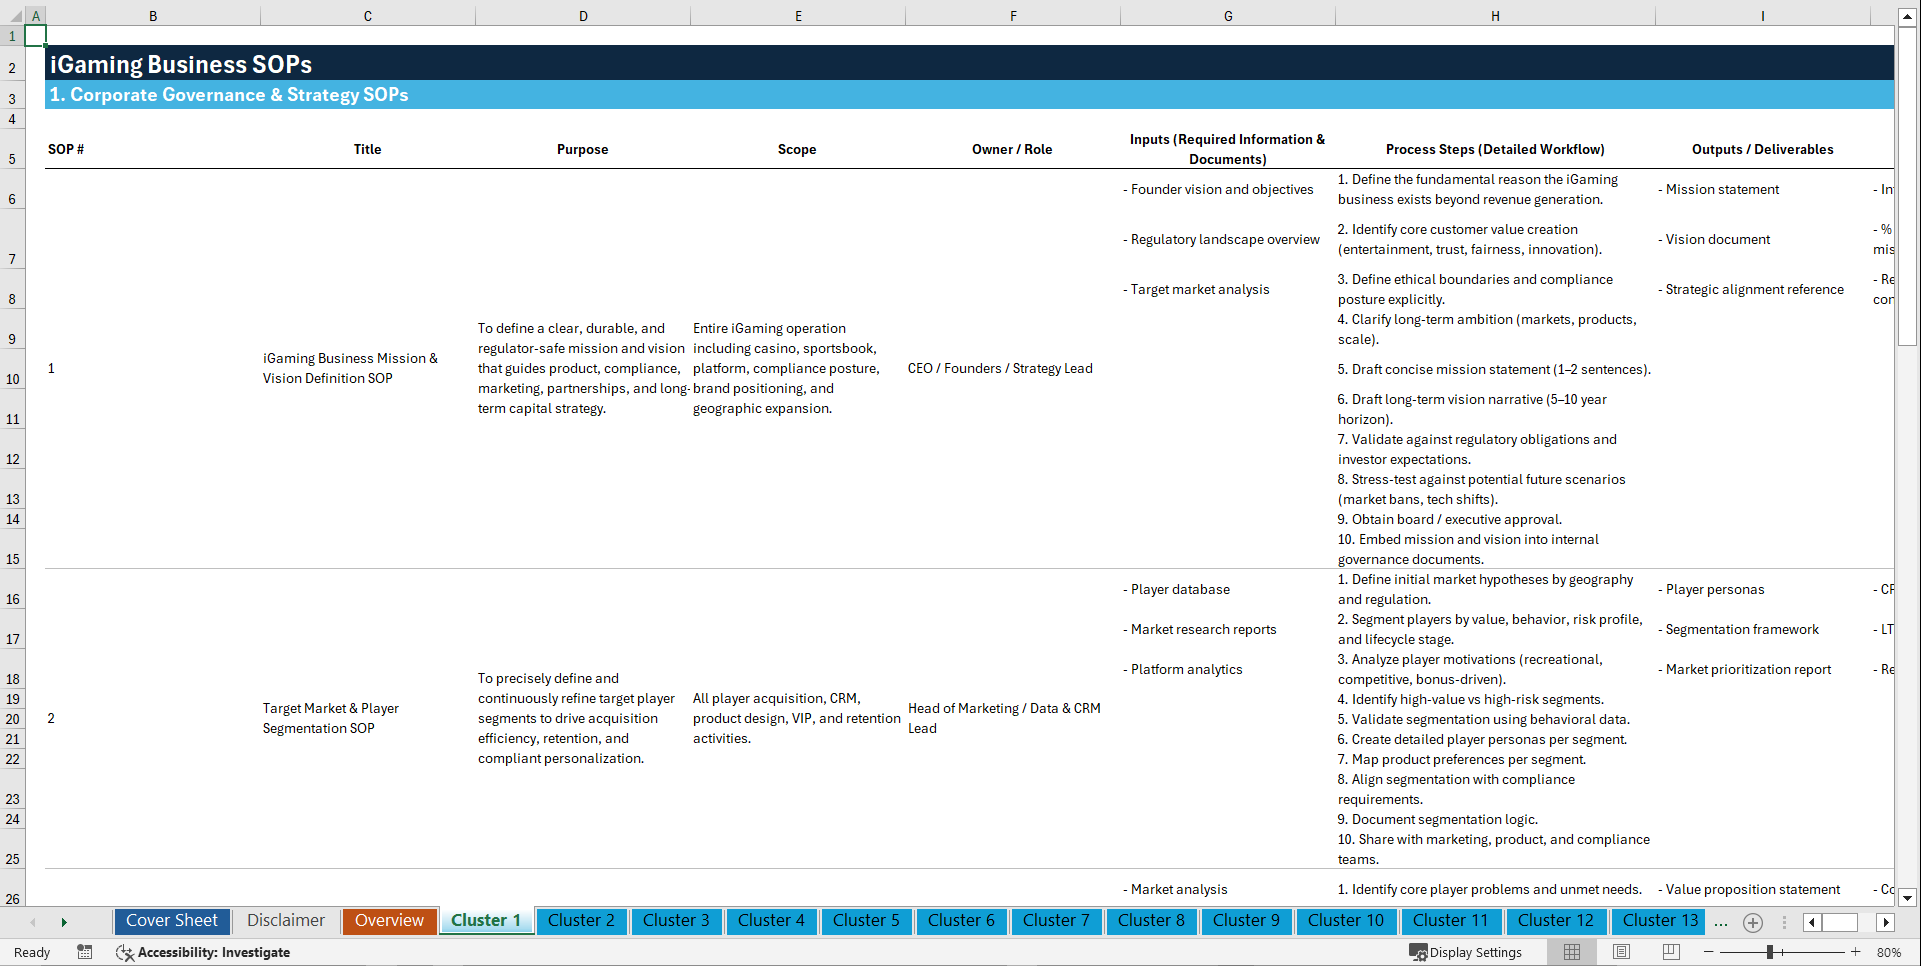1921x966 pixels.
Task: Open the Disclaimer sheet tab
Action: [285, 921]
